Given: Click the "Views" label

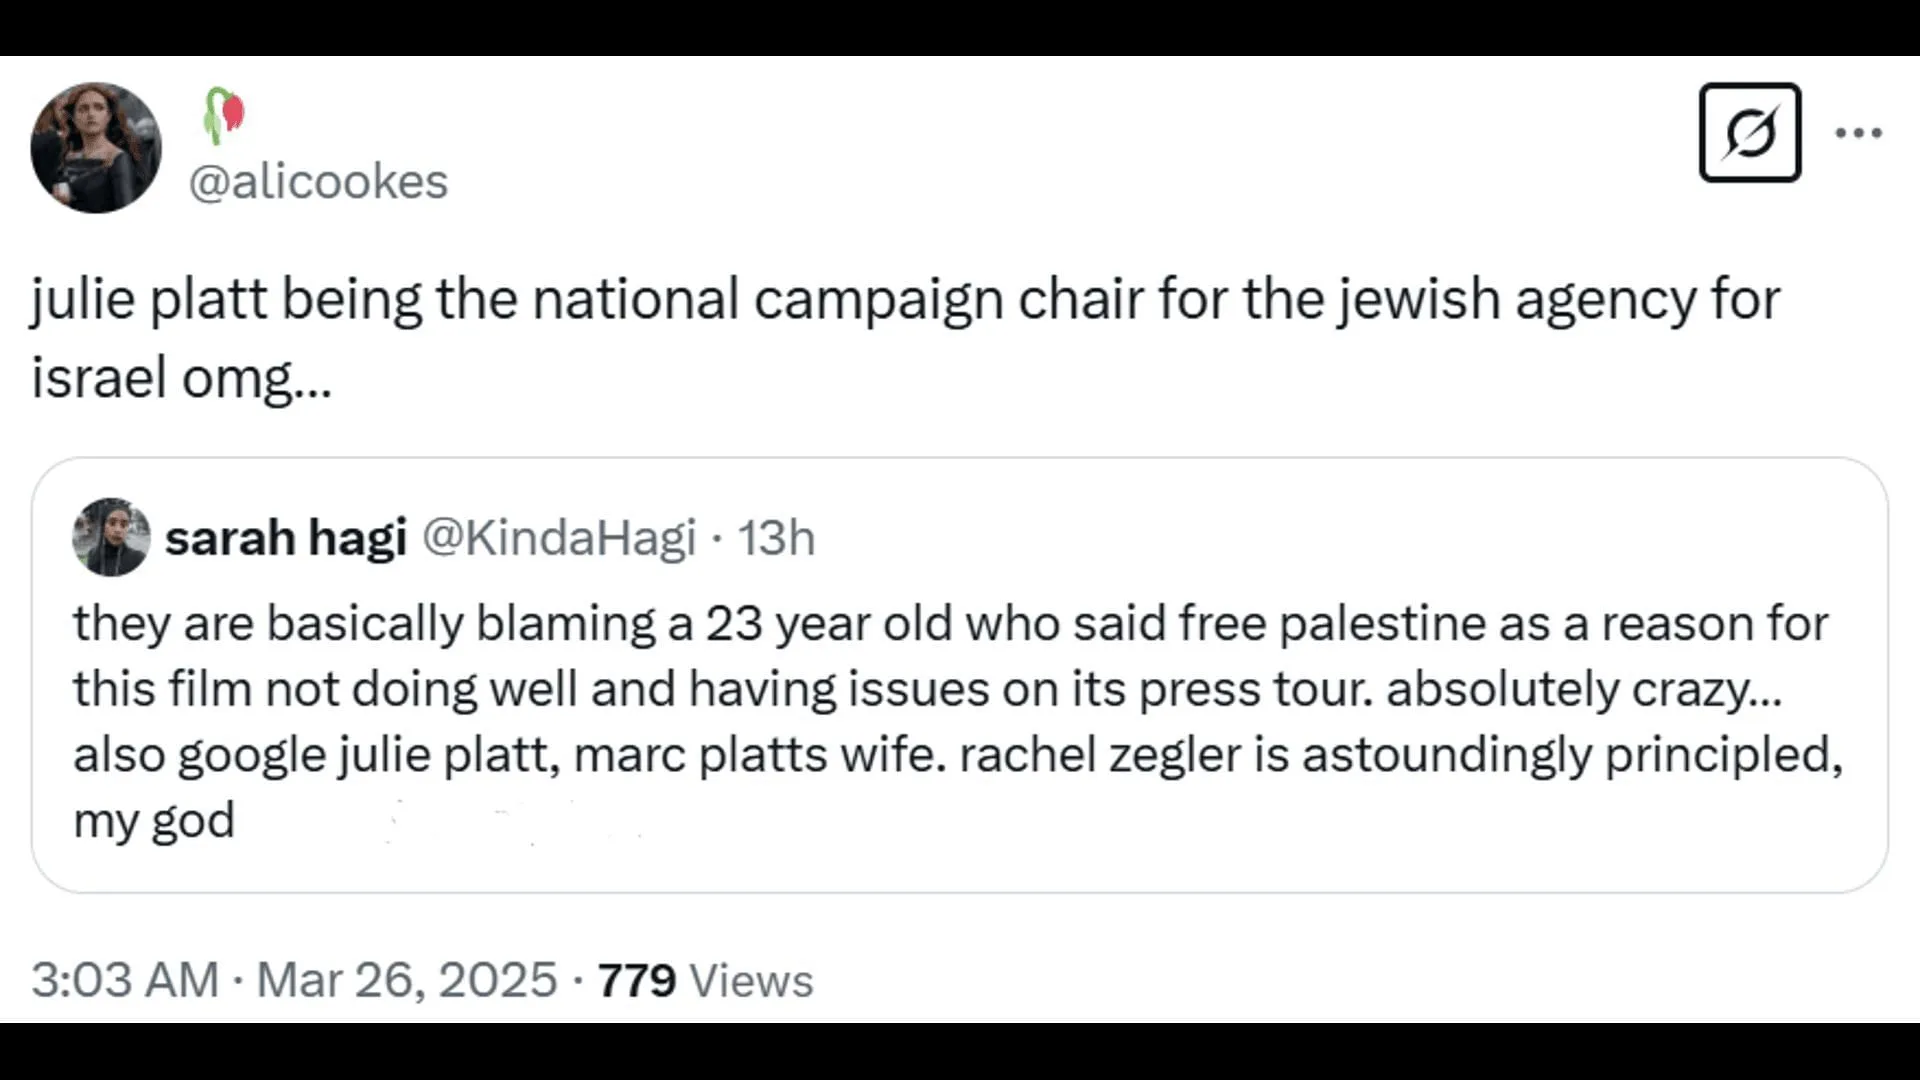Looking at the screenshot, I should (751, 980).
